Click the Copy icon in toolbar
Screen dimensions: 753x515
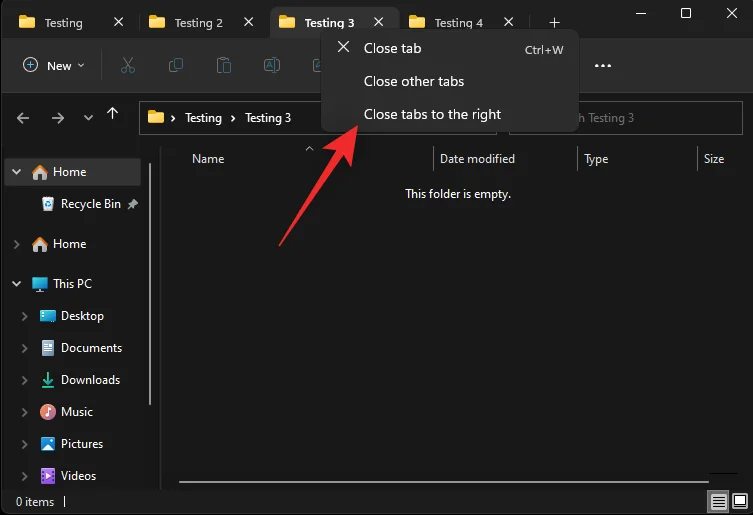[176, 65]
